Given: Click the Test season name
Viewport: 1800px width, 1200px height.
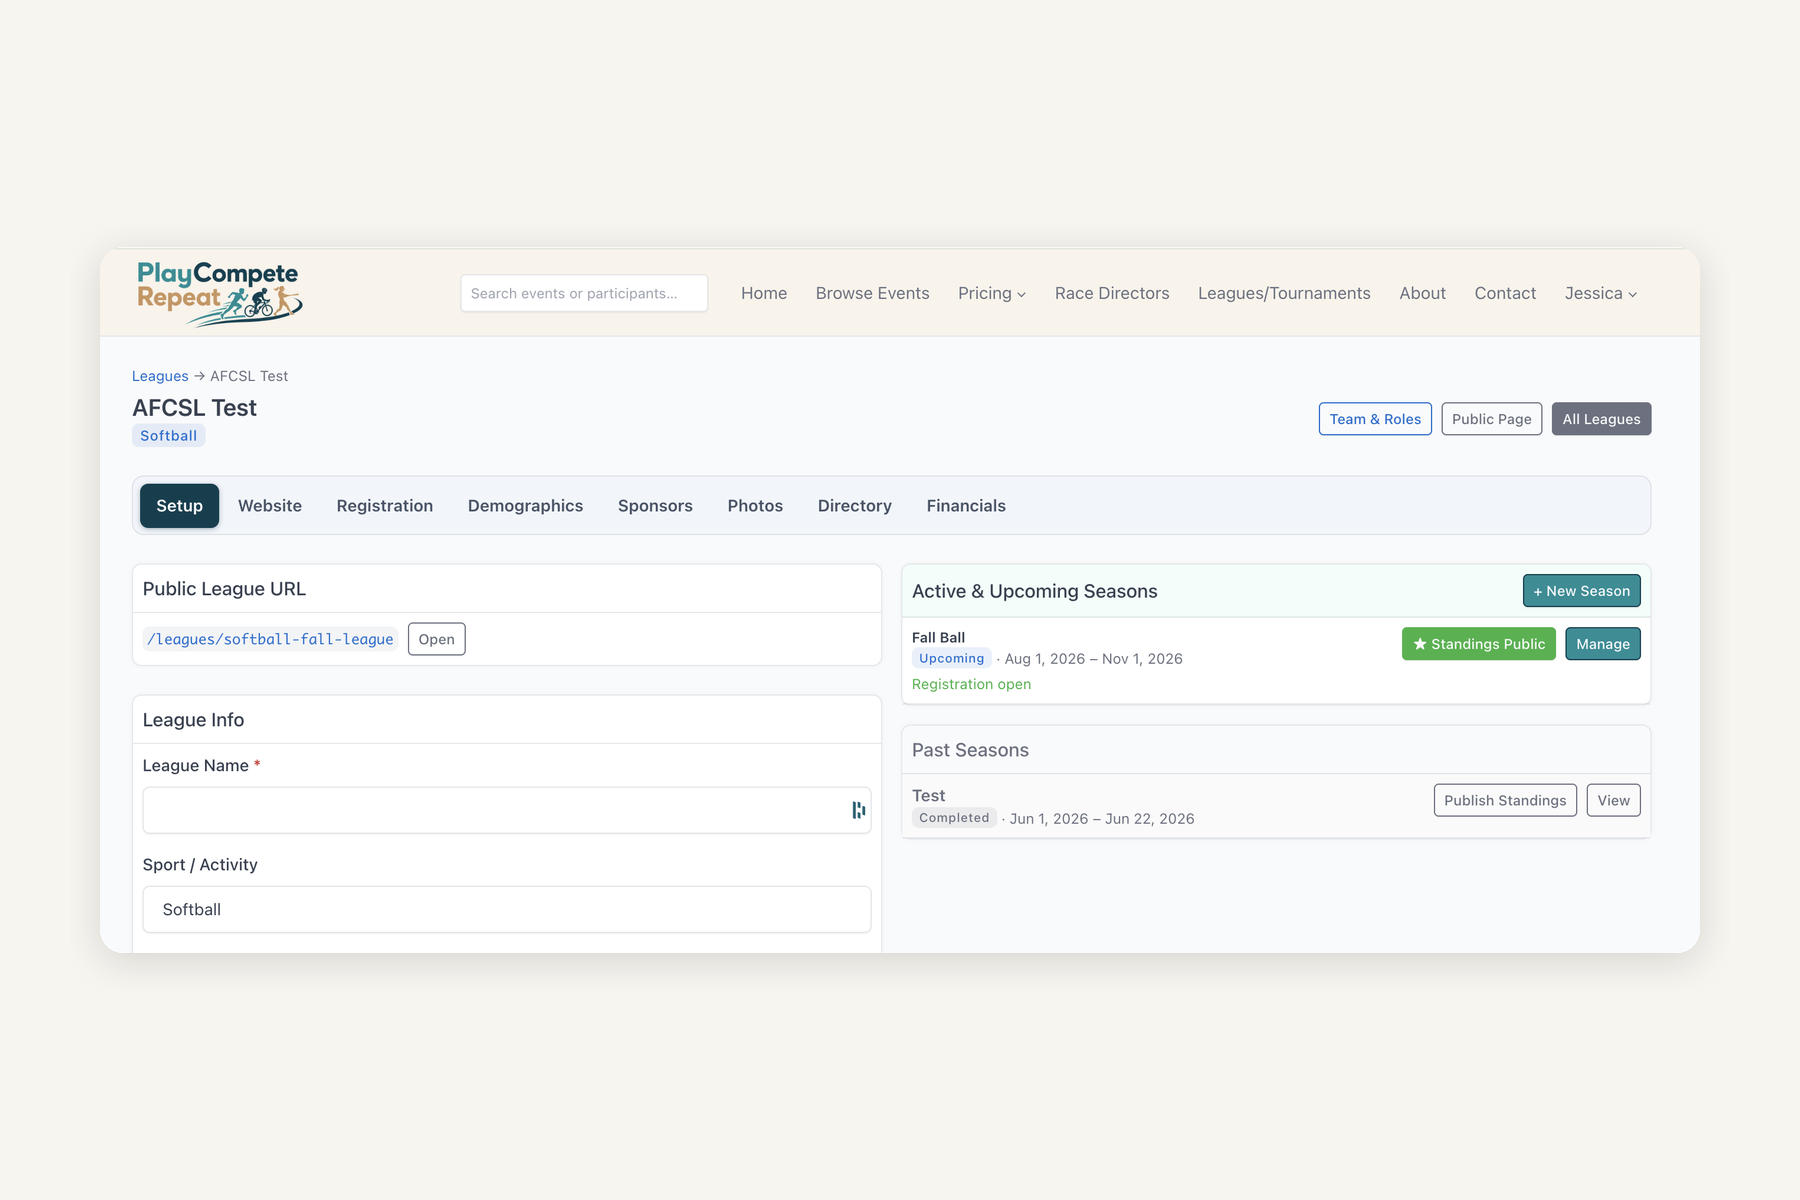Looking at the screenshot, I should [x=928, y=796].
